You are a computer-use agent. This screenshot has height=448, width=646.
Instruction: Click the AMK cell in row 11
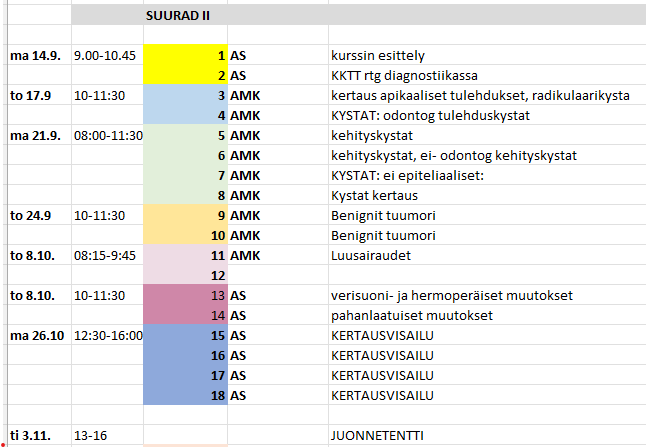click(x=278, y=255)
